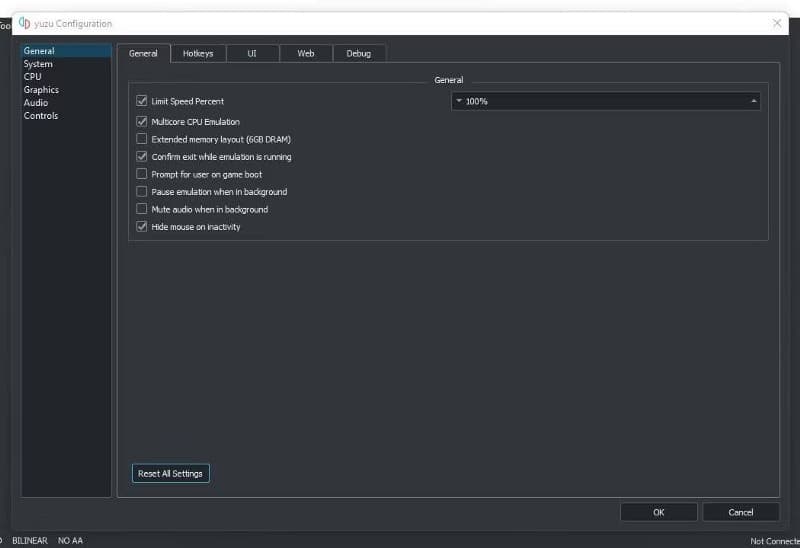The height and width of the screenshot is (548, 800).
Task: Click the 100% speed value field
Action: pos(606,101)
